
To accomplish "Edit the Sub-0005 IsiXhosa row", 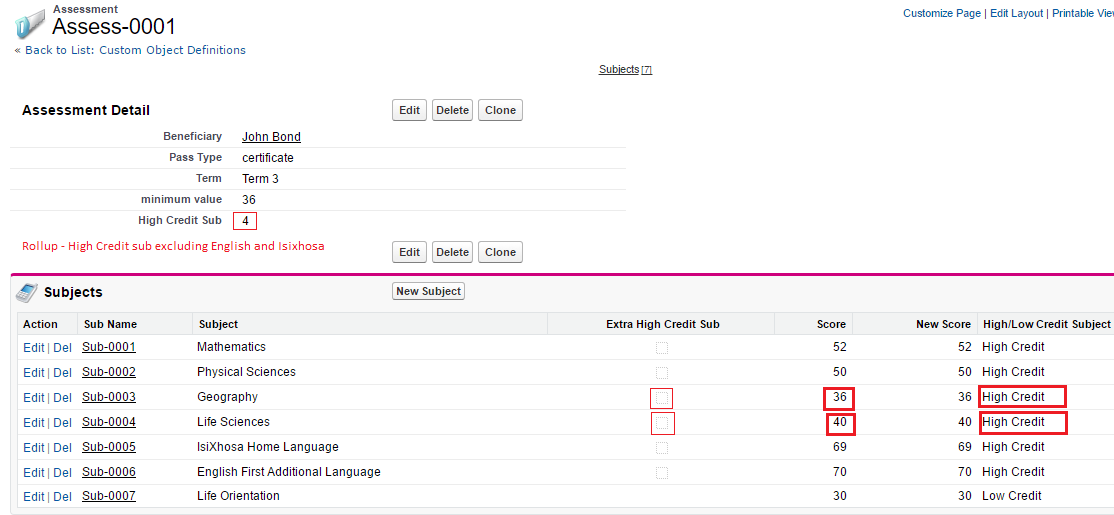I will click(33, 448).
